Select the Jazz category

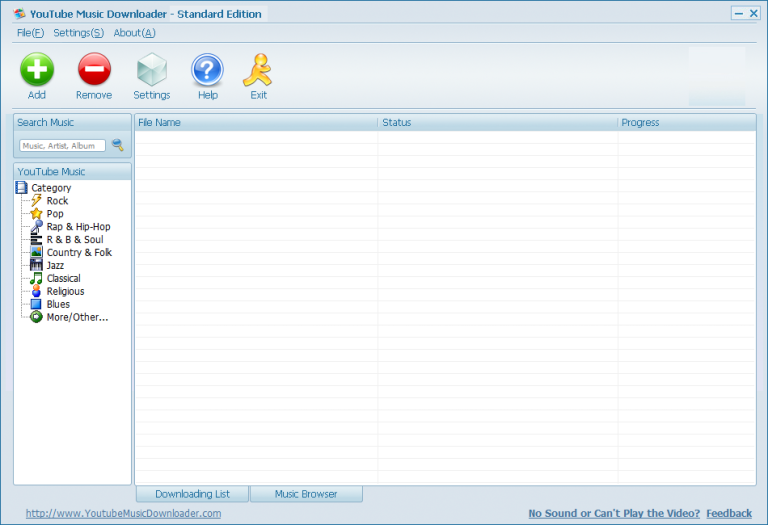pos(55,266)
